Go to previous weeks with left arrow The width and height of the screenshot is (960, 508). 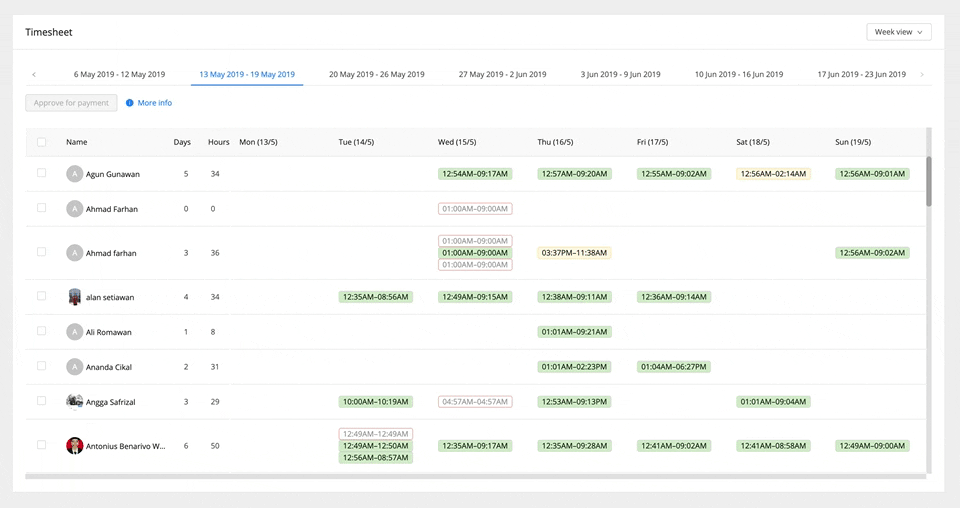pyautogui.click(x=34, y=75)
